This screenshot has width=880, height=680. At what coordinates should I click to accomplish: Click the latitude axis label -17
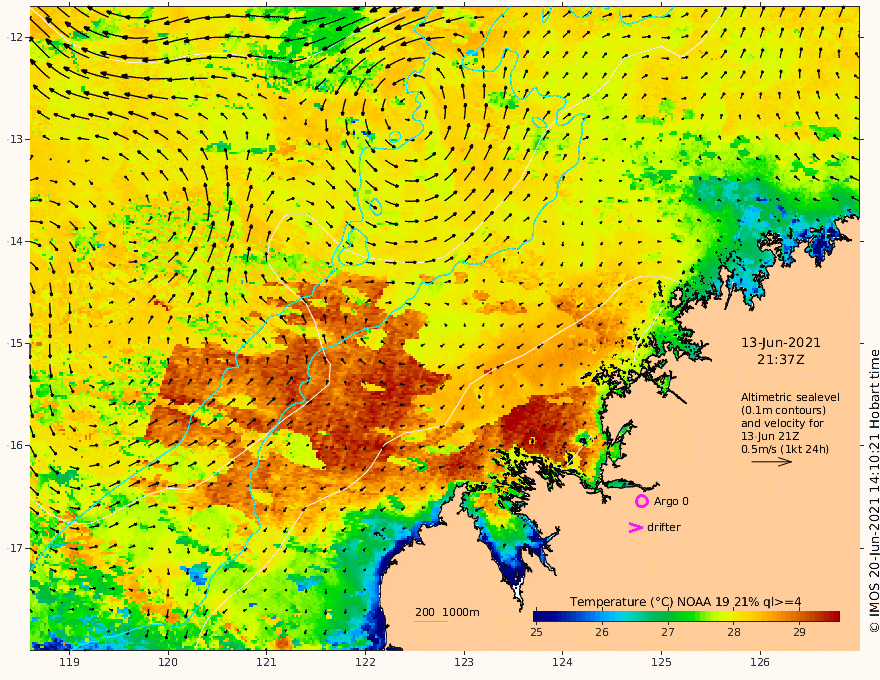[15, 548]
